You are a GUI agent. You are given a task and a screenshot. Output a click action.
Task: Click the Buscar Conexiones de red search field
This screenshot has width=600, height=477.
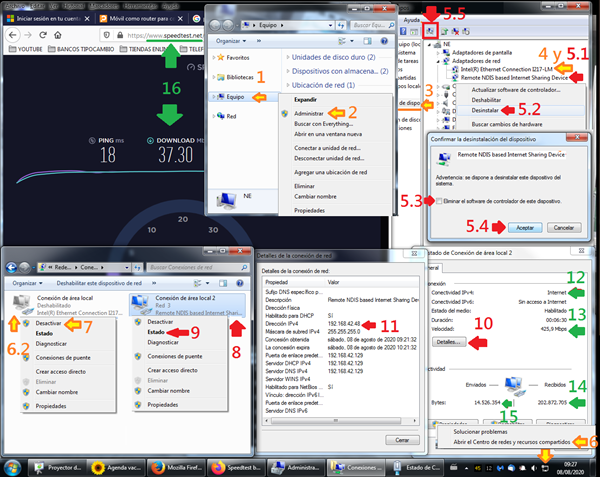coord(197,267)
